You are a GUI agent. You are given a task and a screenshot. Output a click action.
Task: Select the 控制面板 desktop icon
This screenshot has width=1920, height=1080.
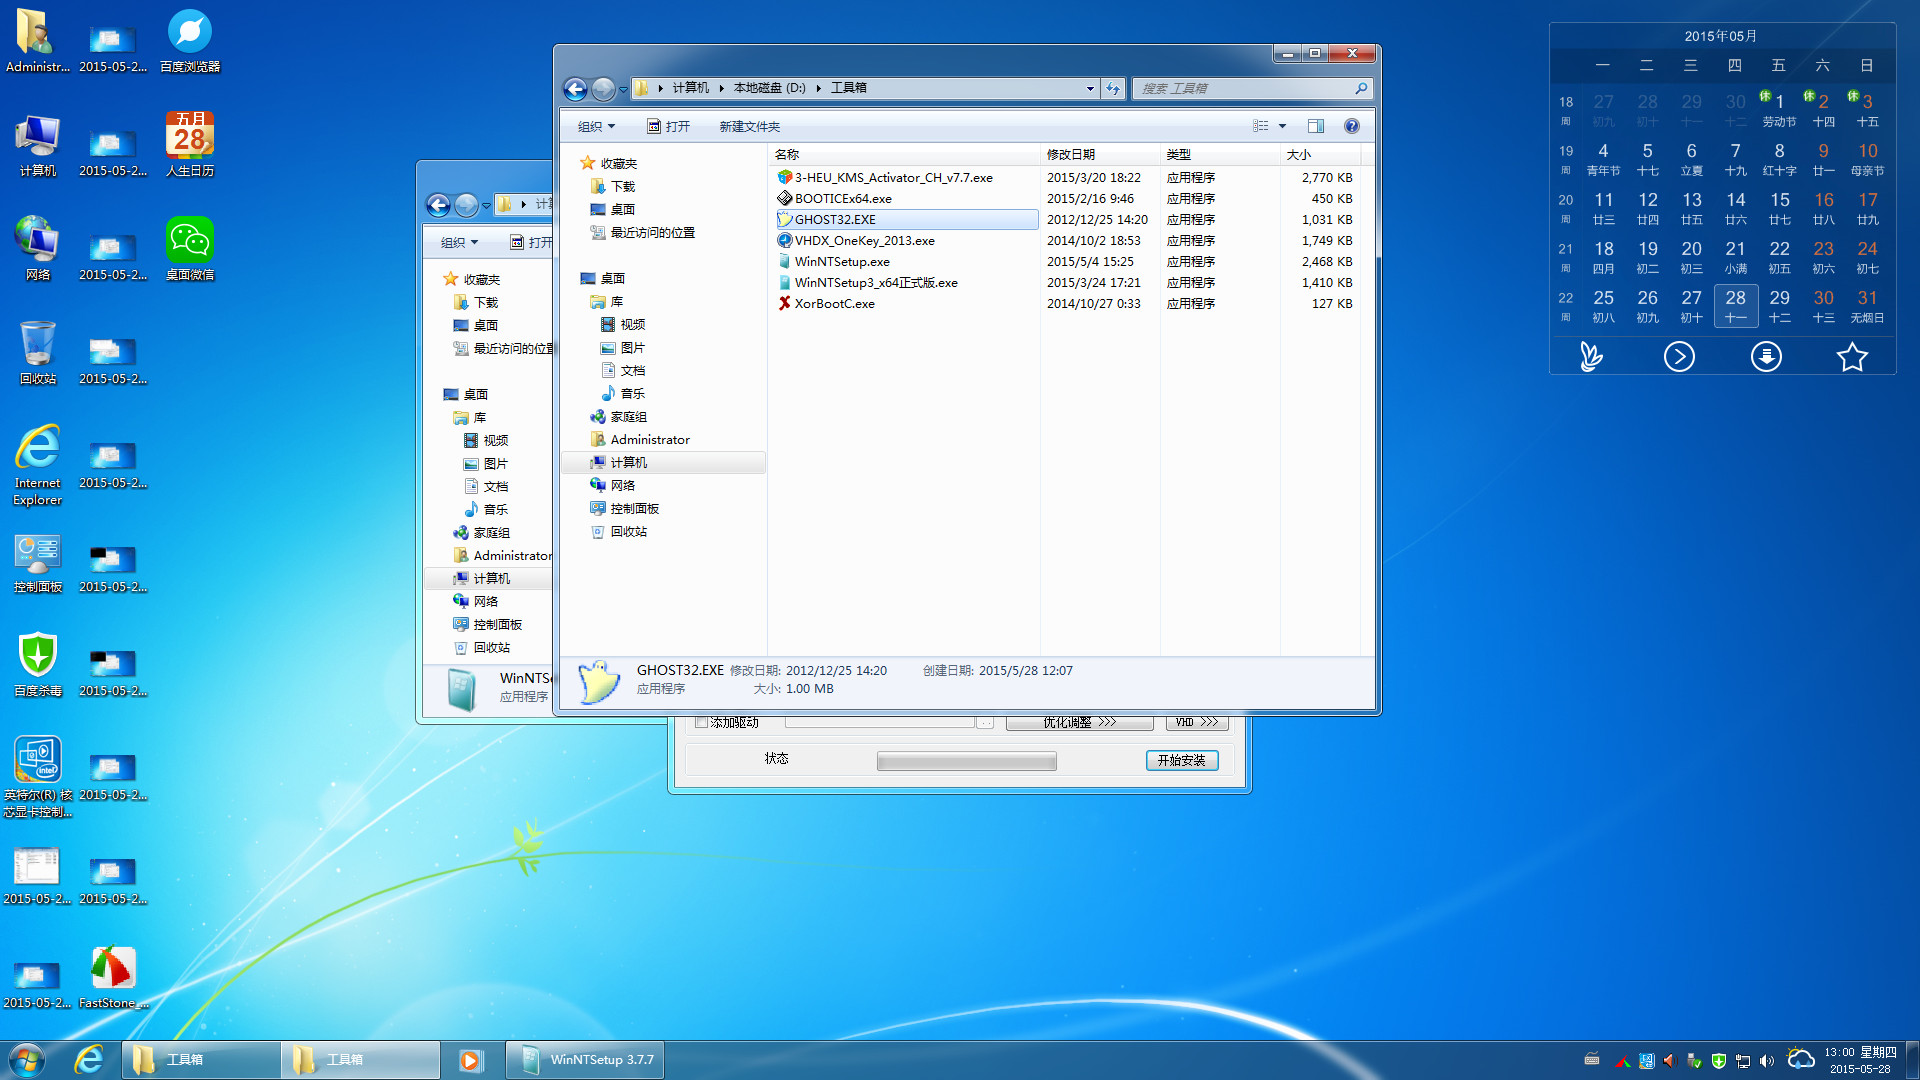[37, 562]
